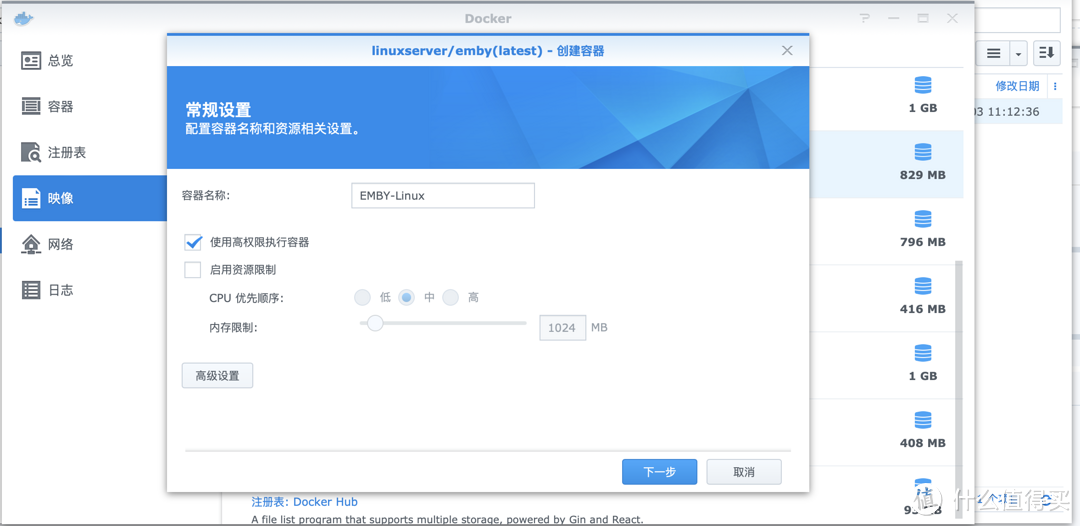The width and height of the screenshot is (1080, 526).
Task: Open 高级设置 advanced settings
Action: [x=218, y=376]
